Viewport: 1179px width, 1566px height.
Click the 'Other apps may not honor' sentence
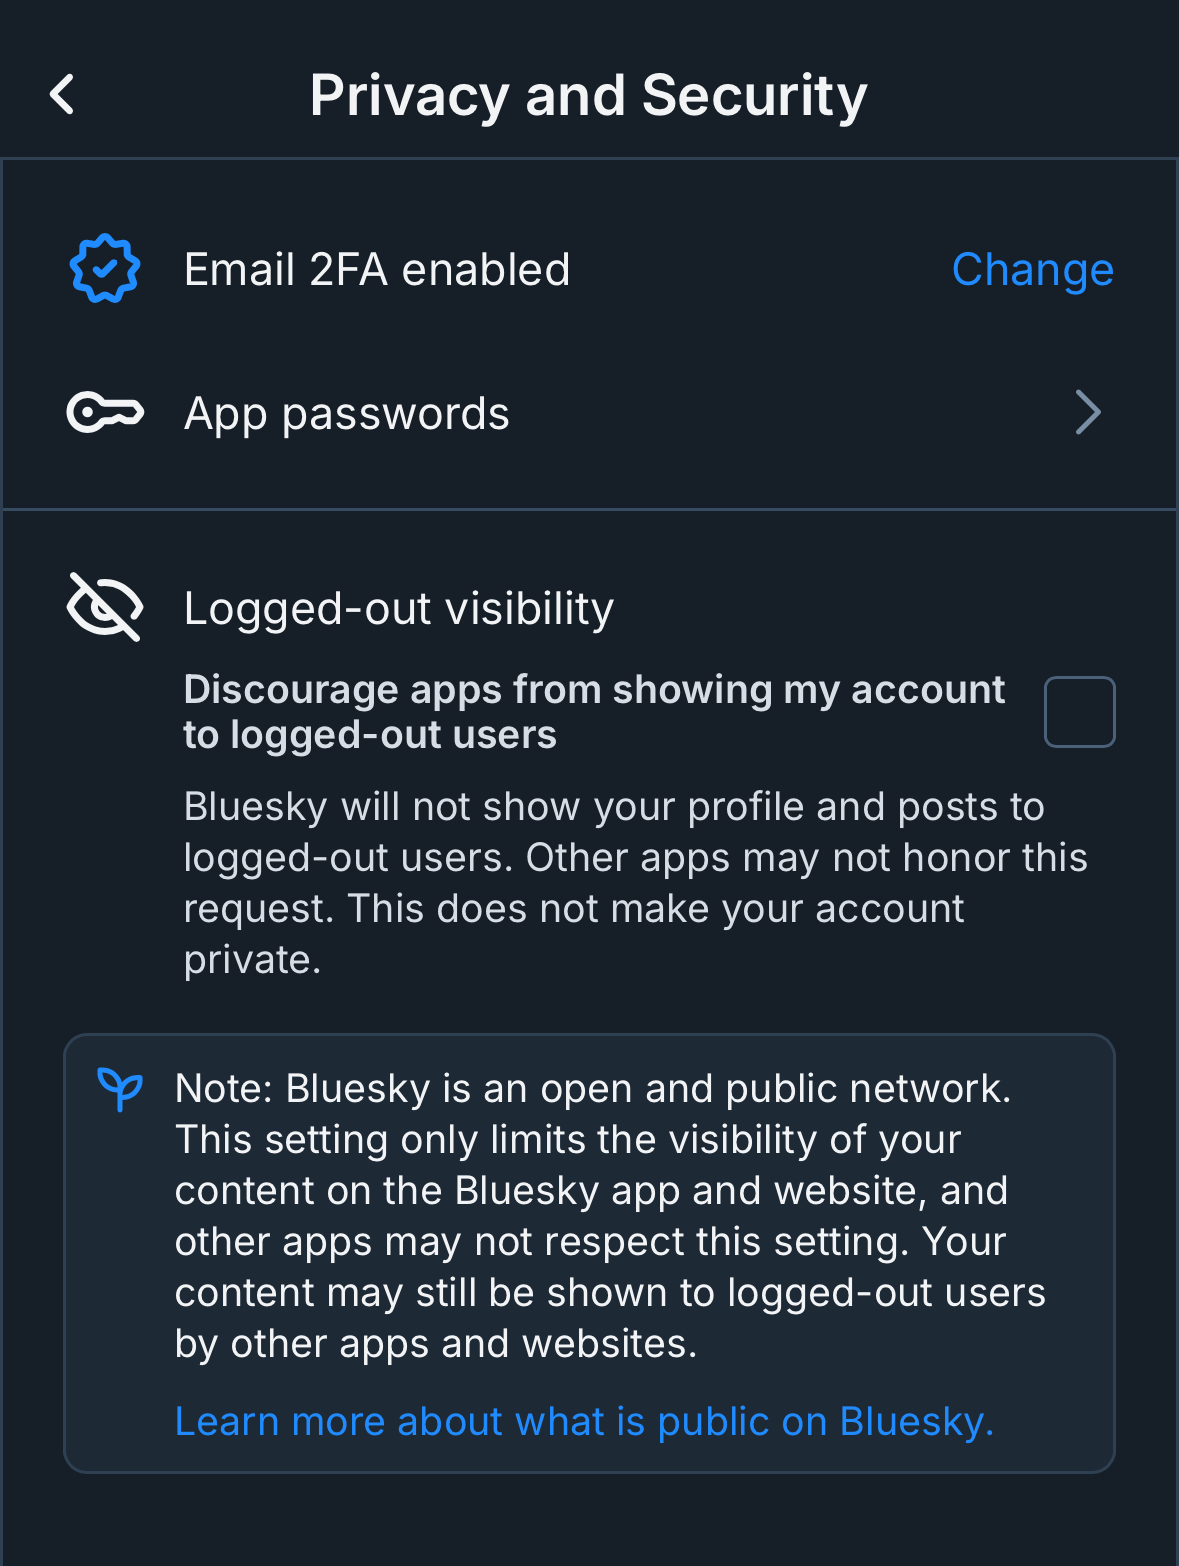[806, 858]
